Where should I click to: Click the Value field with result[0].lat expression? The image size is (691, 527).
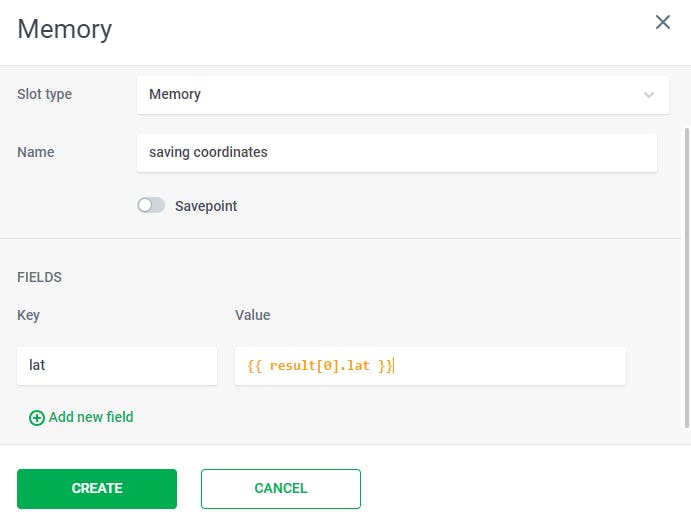tap(430, 366)
